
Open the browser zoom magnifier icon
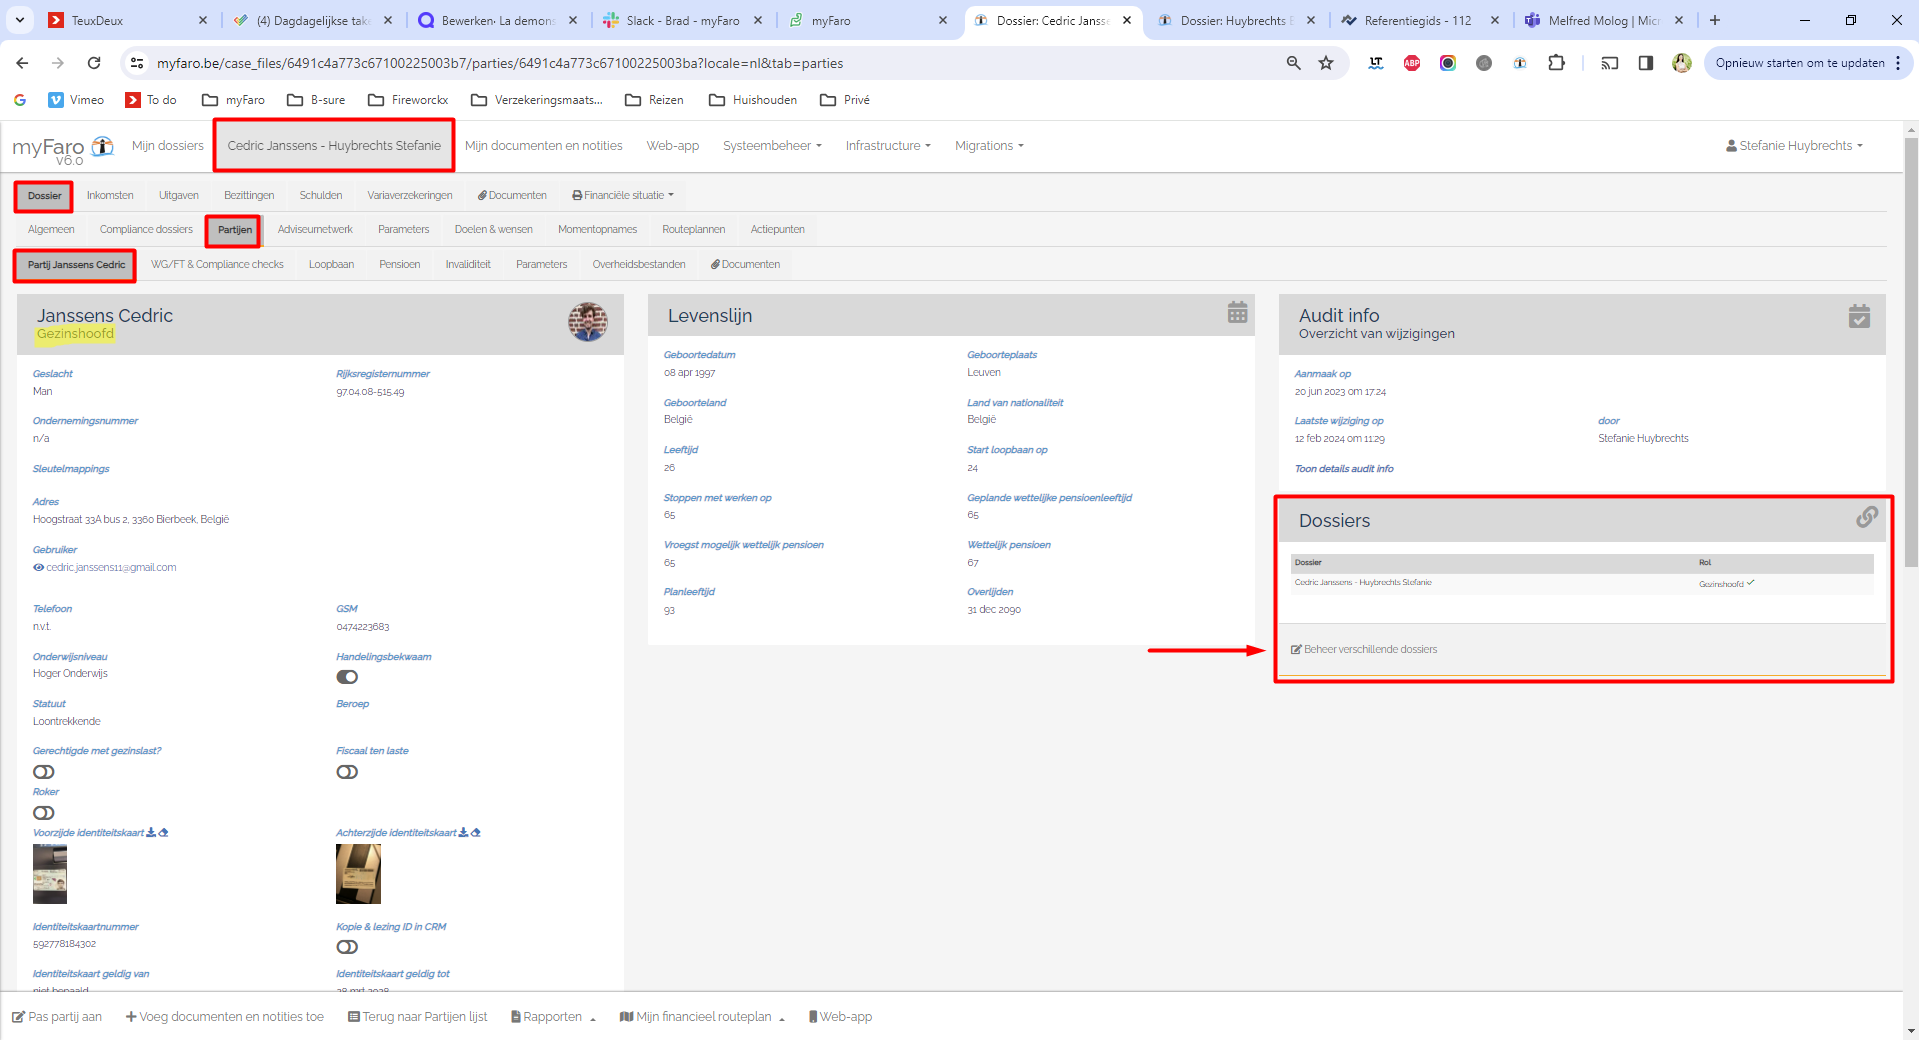click(x=1293, y=63)
